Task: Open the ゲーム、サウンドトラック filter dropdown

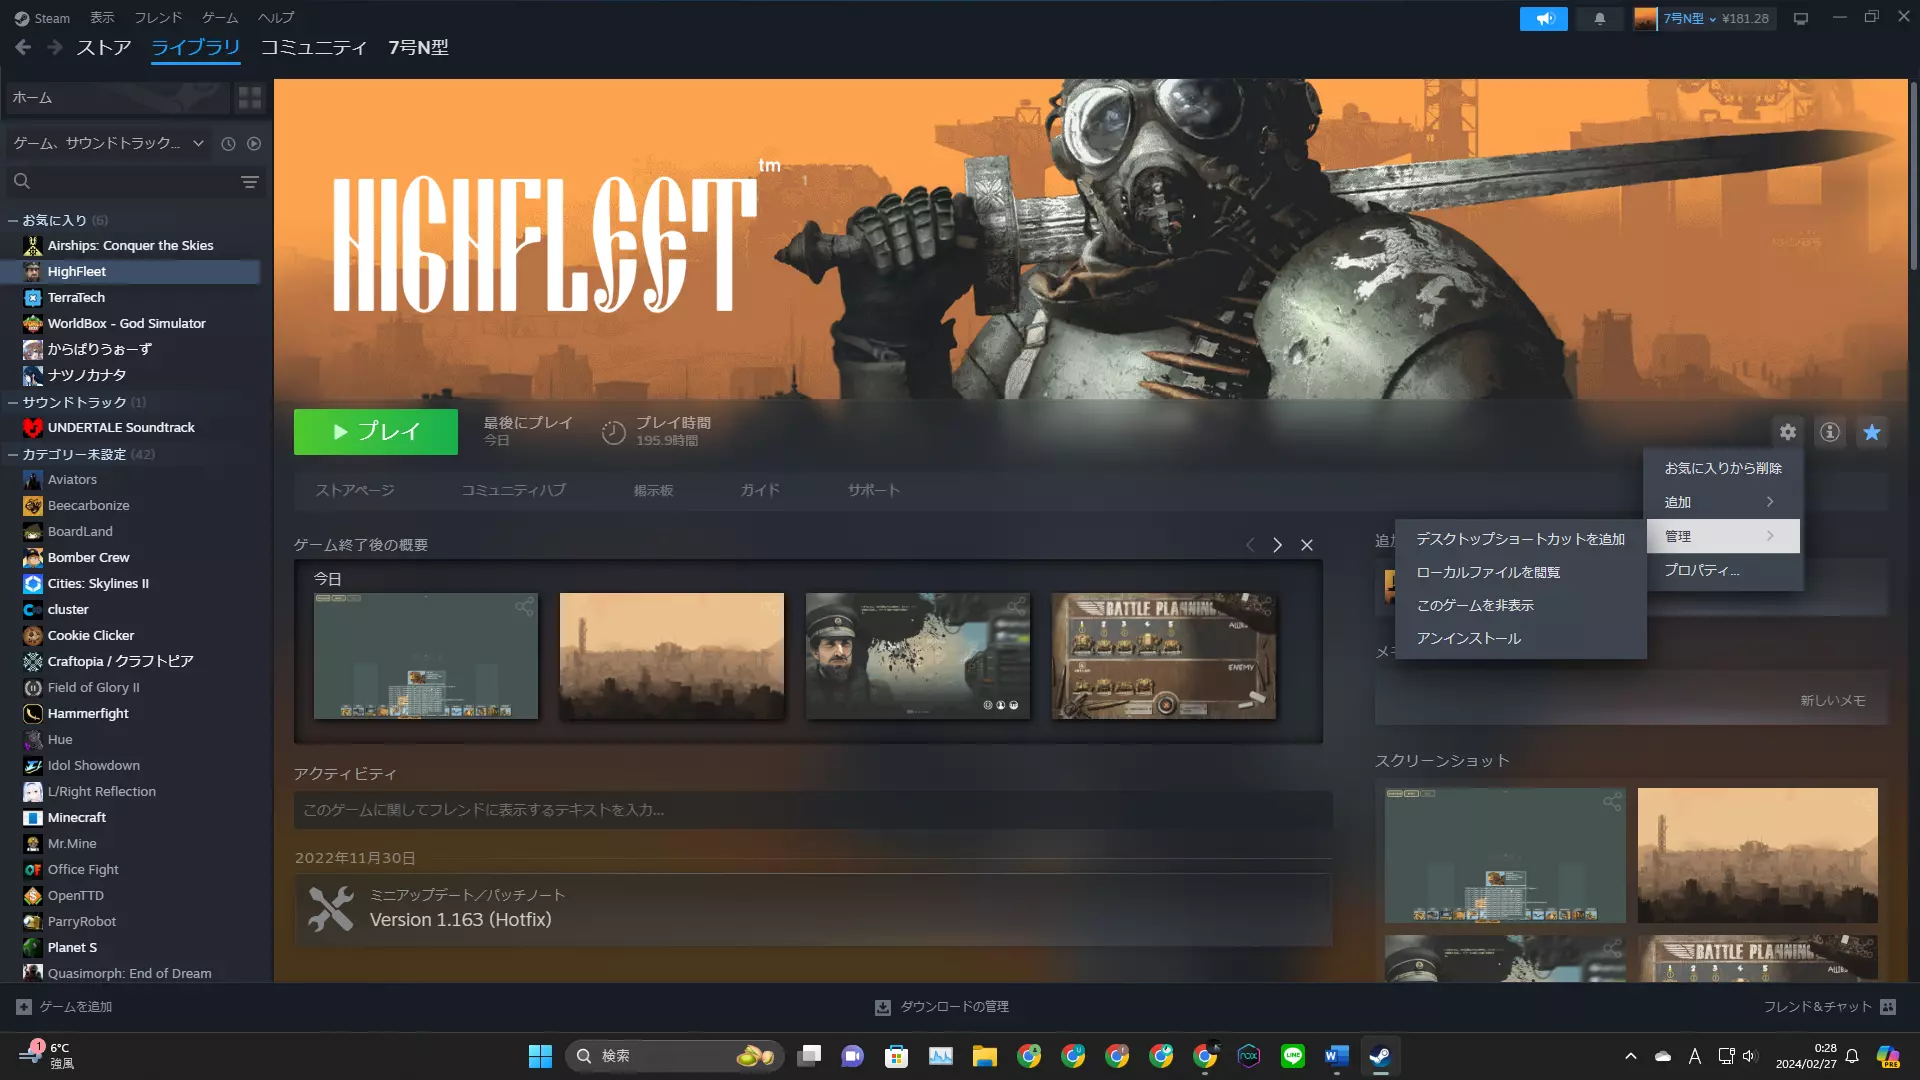Action: [x=108, y=144]
